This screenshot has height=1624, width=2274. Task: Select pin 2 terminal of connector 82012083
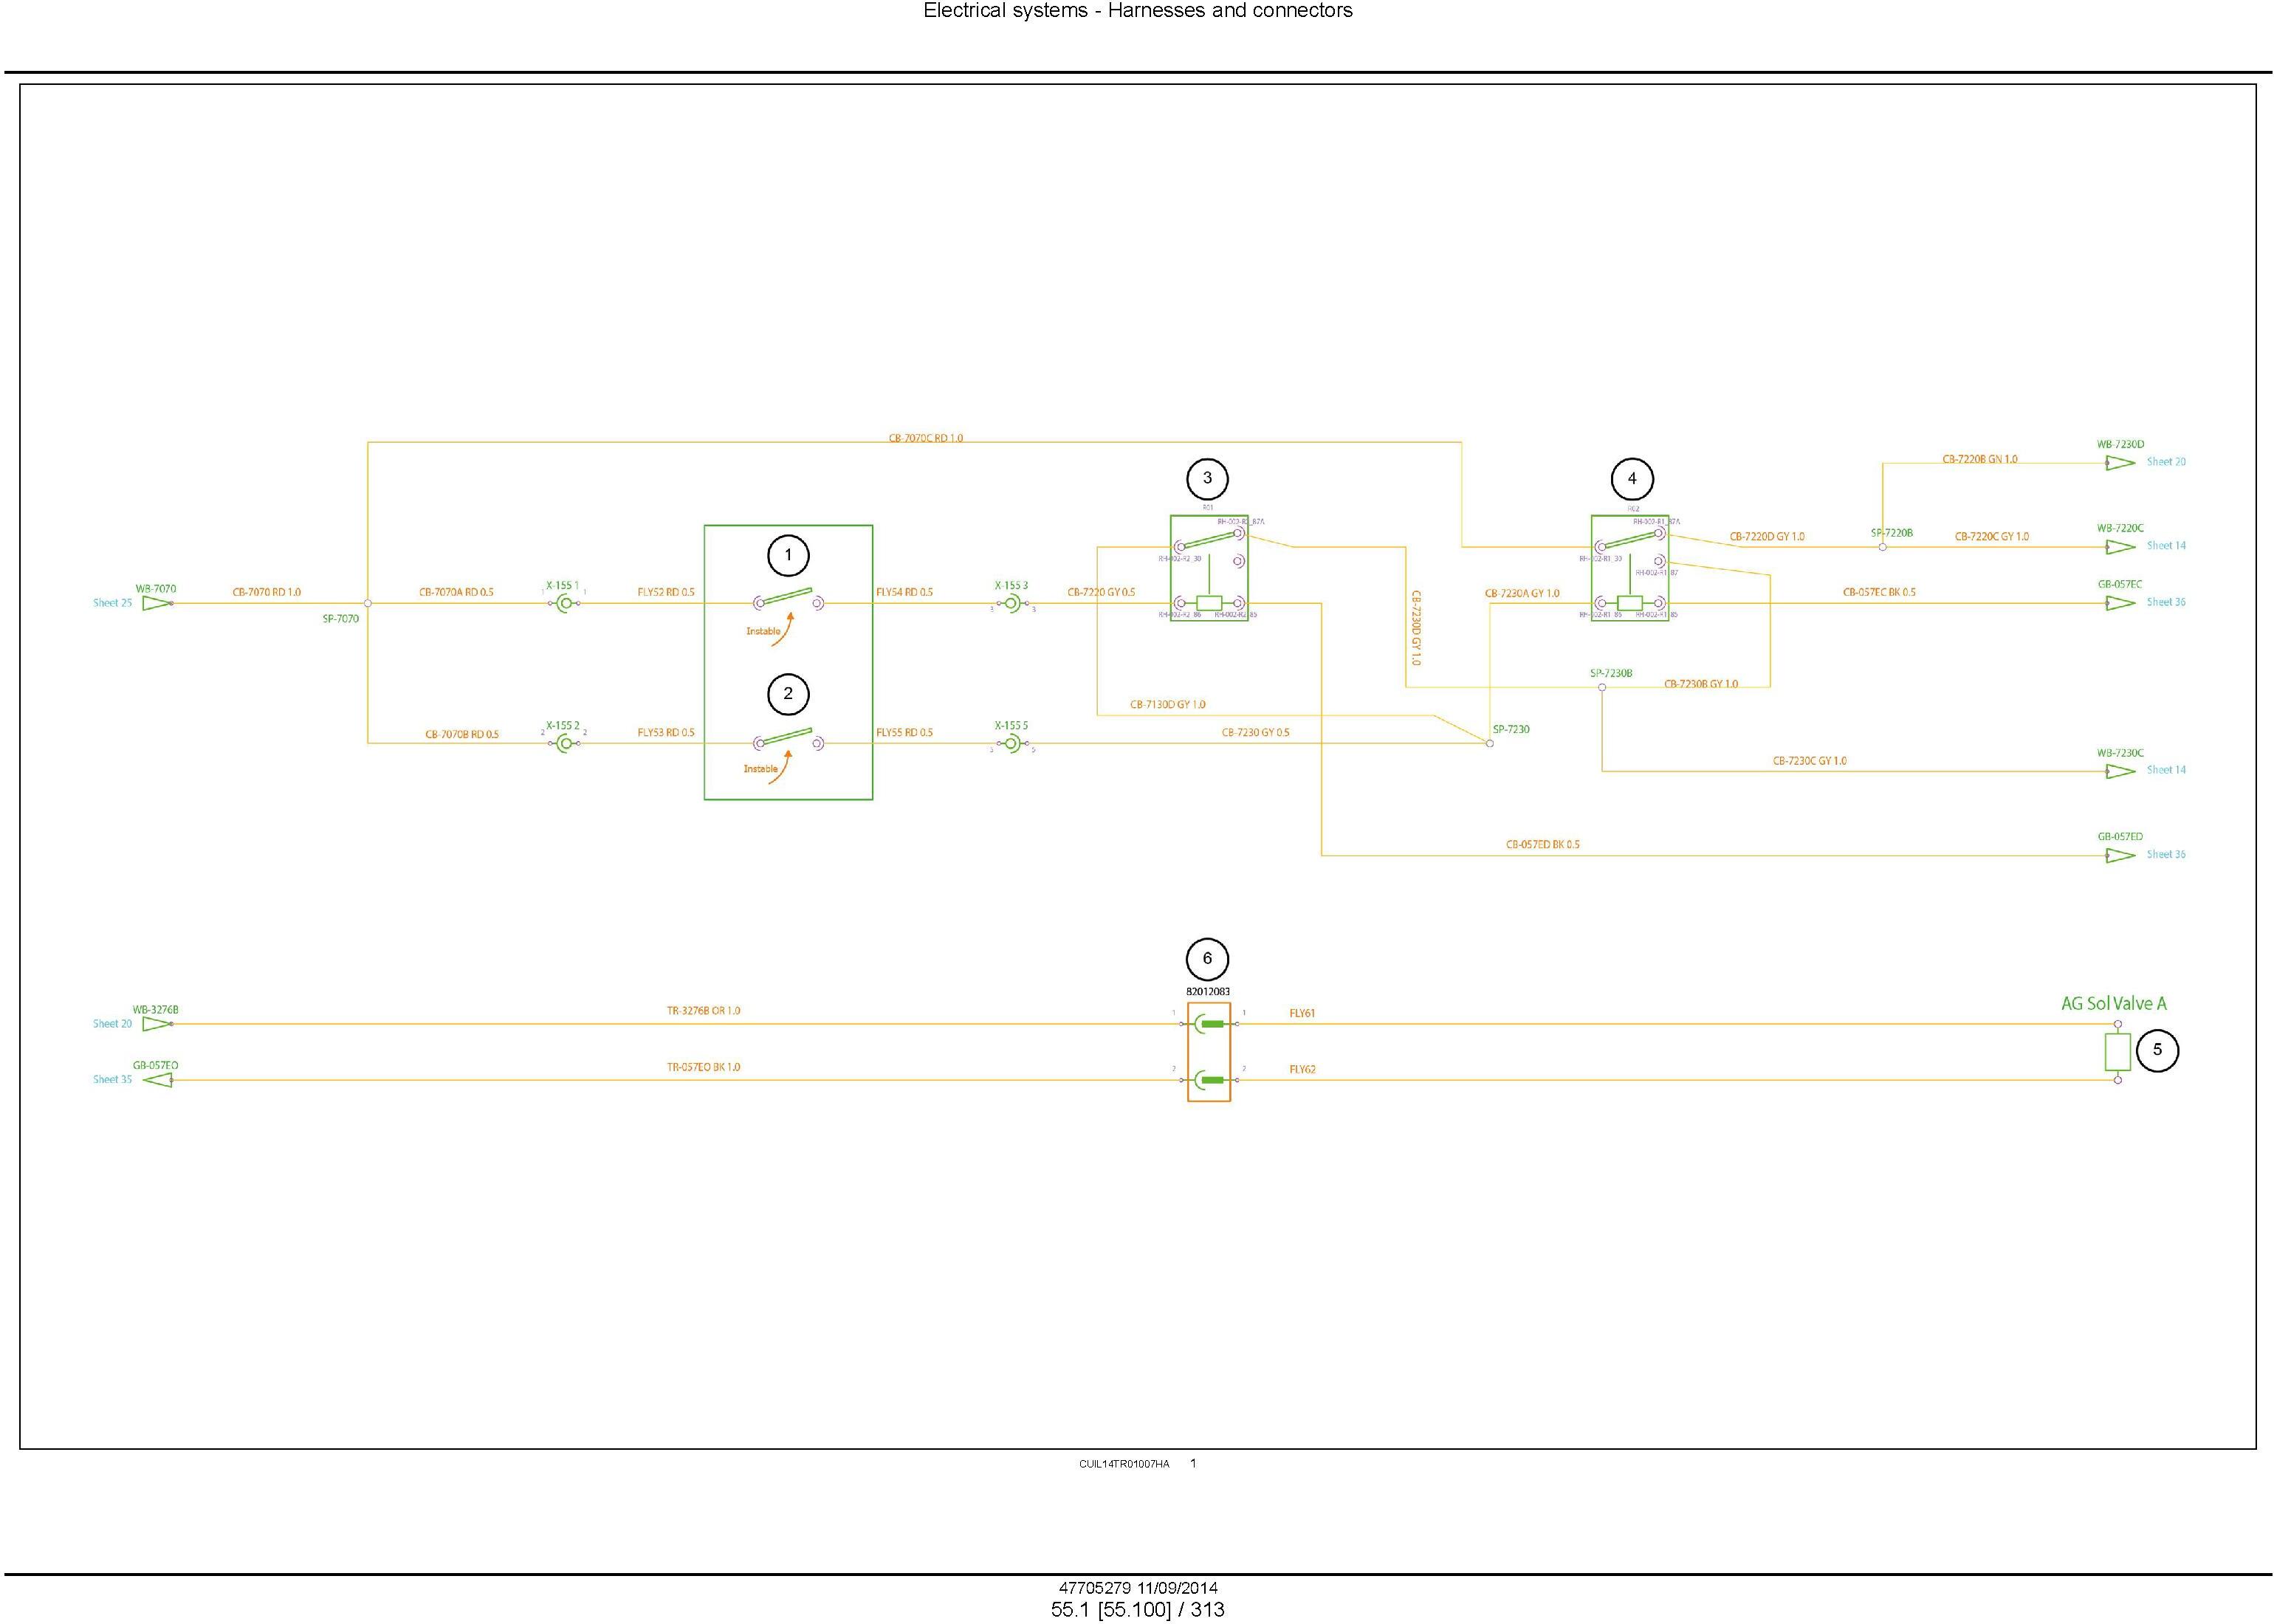1209,1080
